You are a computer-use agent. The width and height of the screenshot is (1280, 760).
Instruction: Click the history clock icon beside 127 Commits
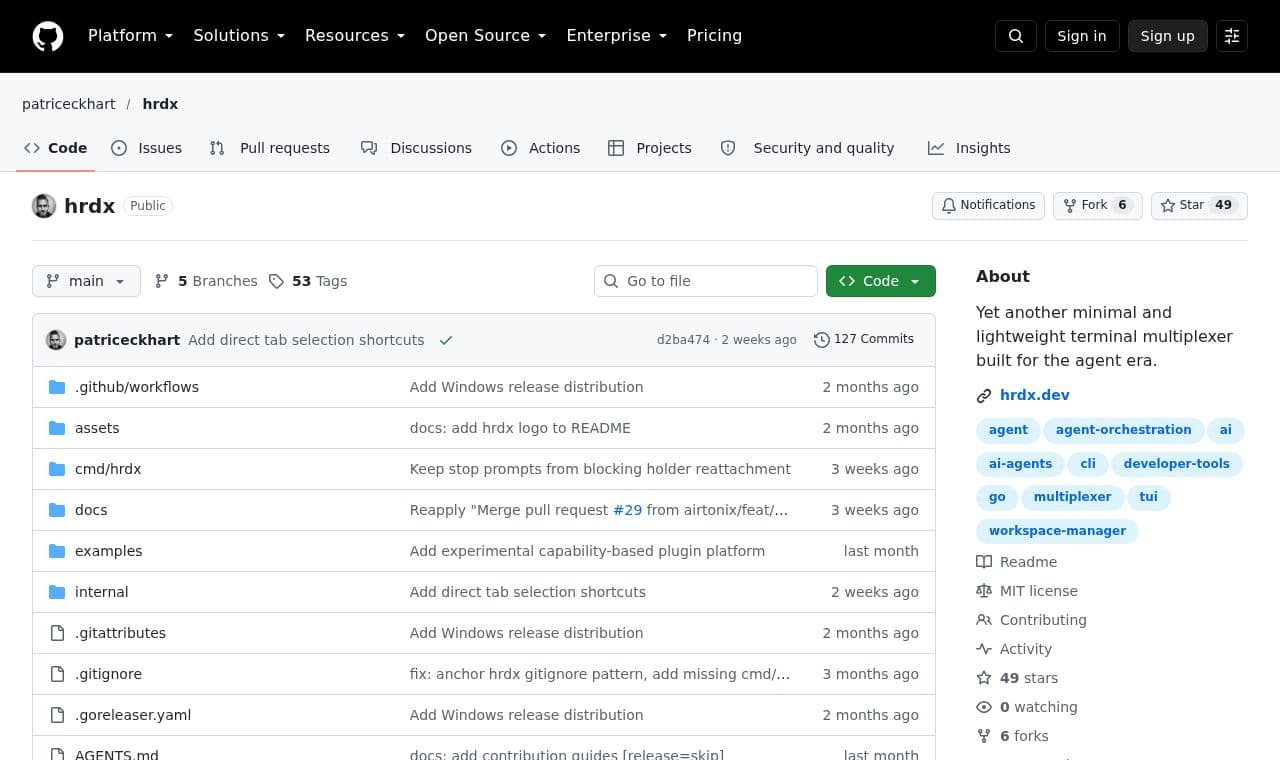(822, 340)
